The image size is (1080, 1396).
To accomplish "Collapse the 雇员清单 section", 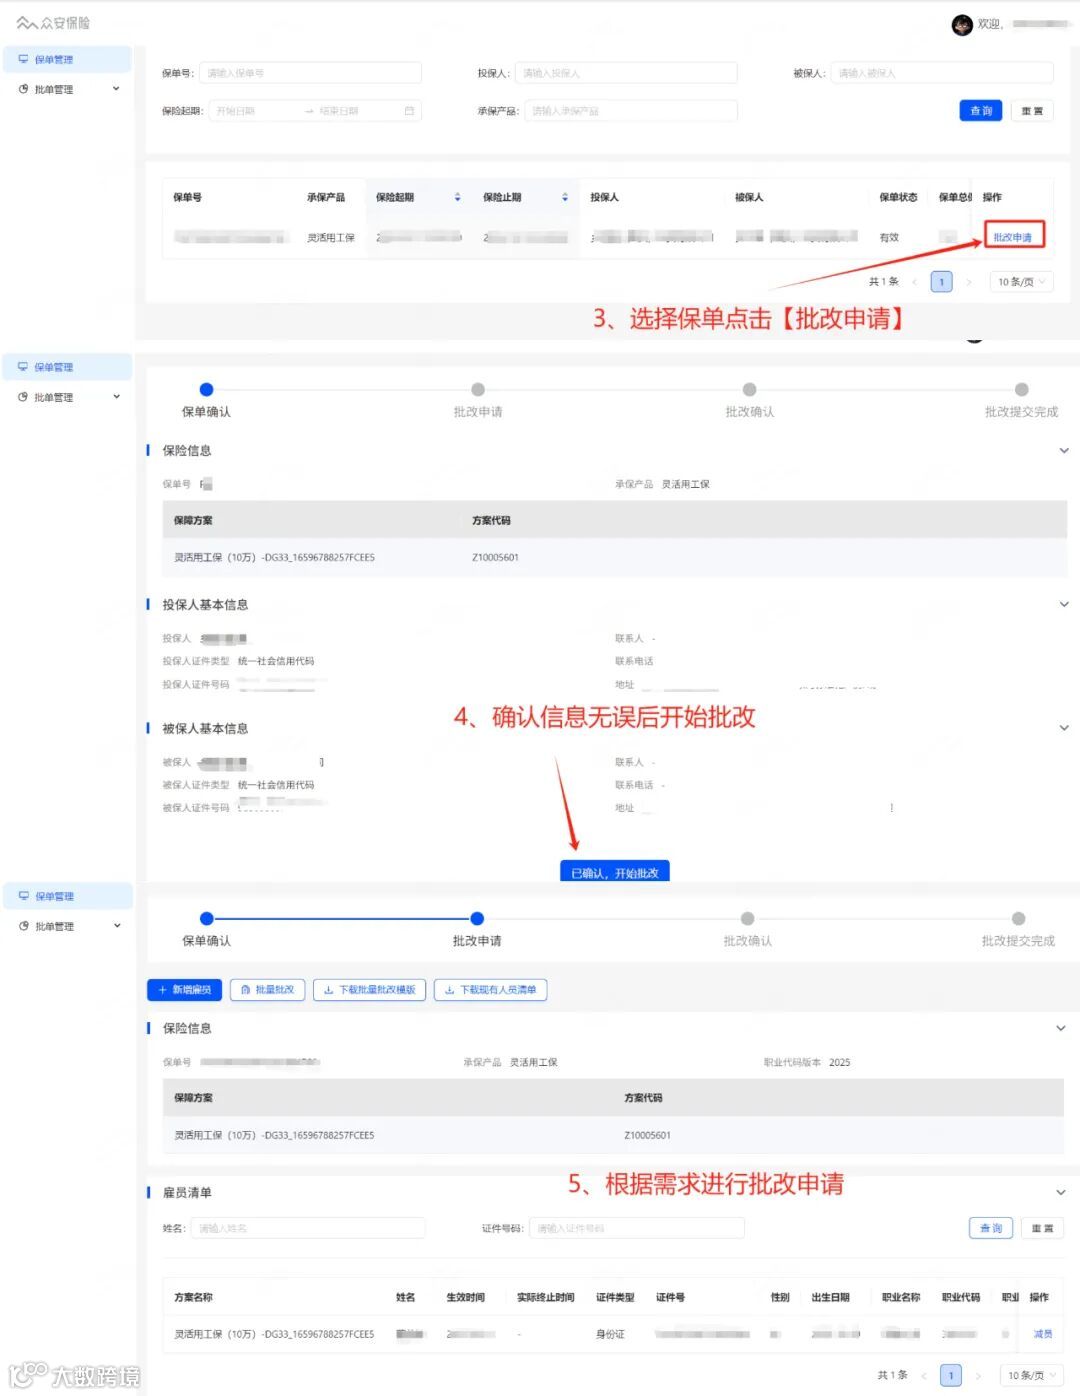I will pos(1061,1192).
